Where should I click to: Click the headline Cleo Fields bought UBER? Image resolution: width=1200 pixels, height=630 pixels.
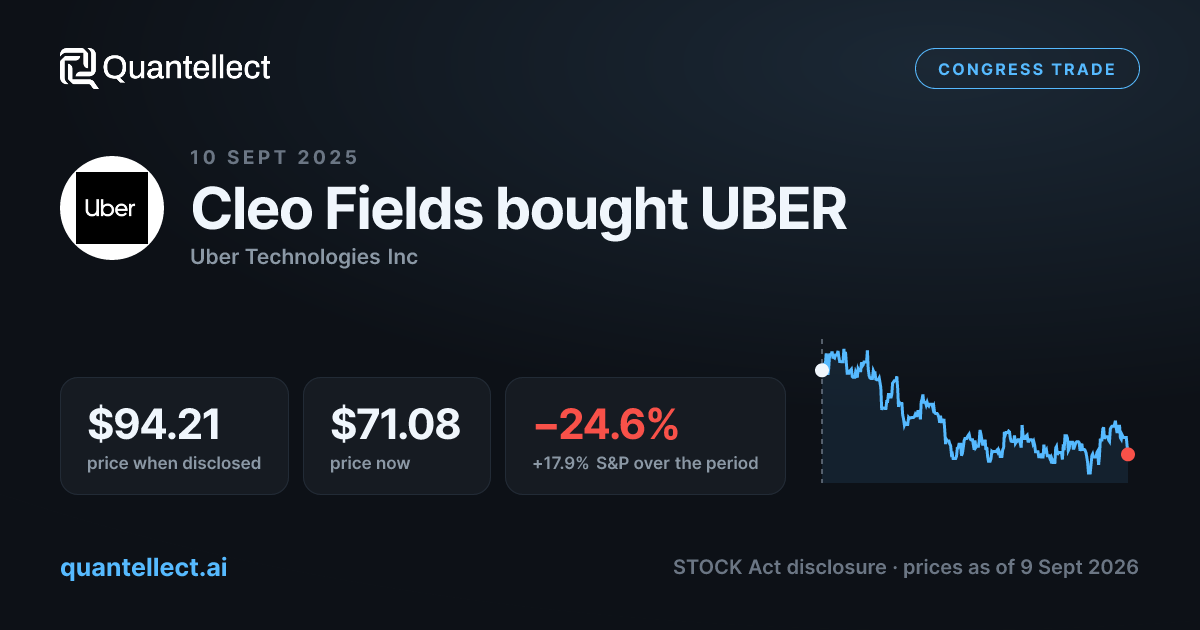point(518,208)
